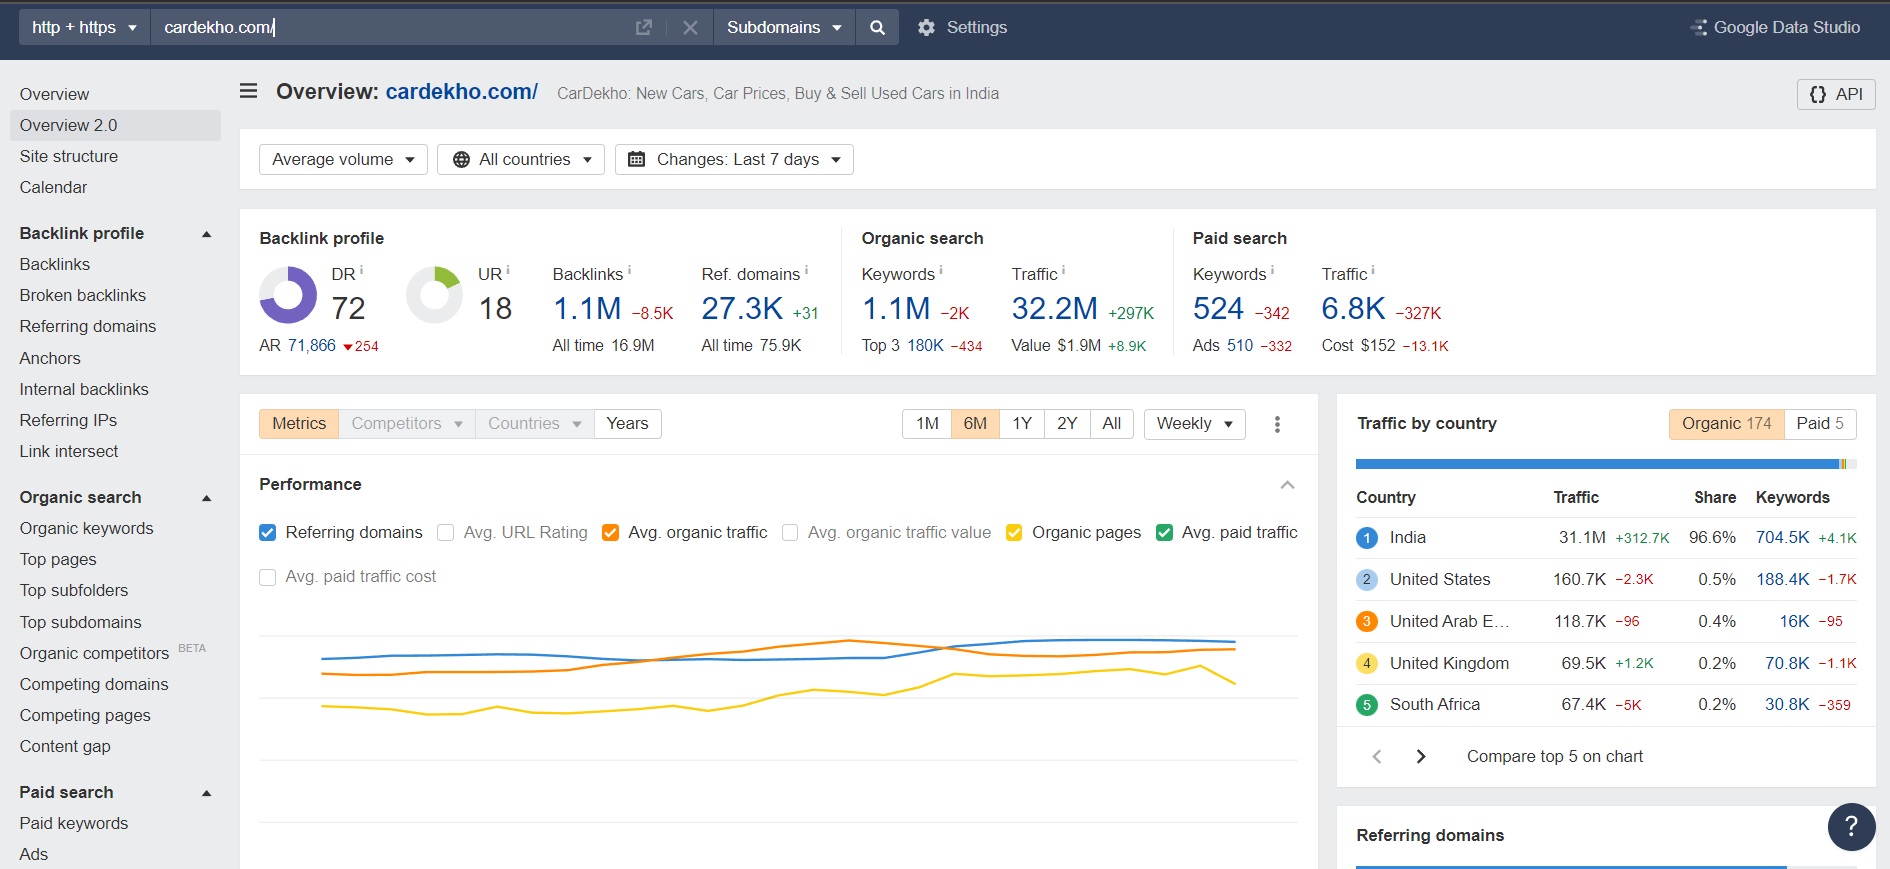Switch chart range to All

tap(1111, 424)
